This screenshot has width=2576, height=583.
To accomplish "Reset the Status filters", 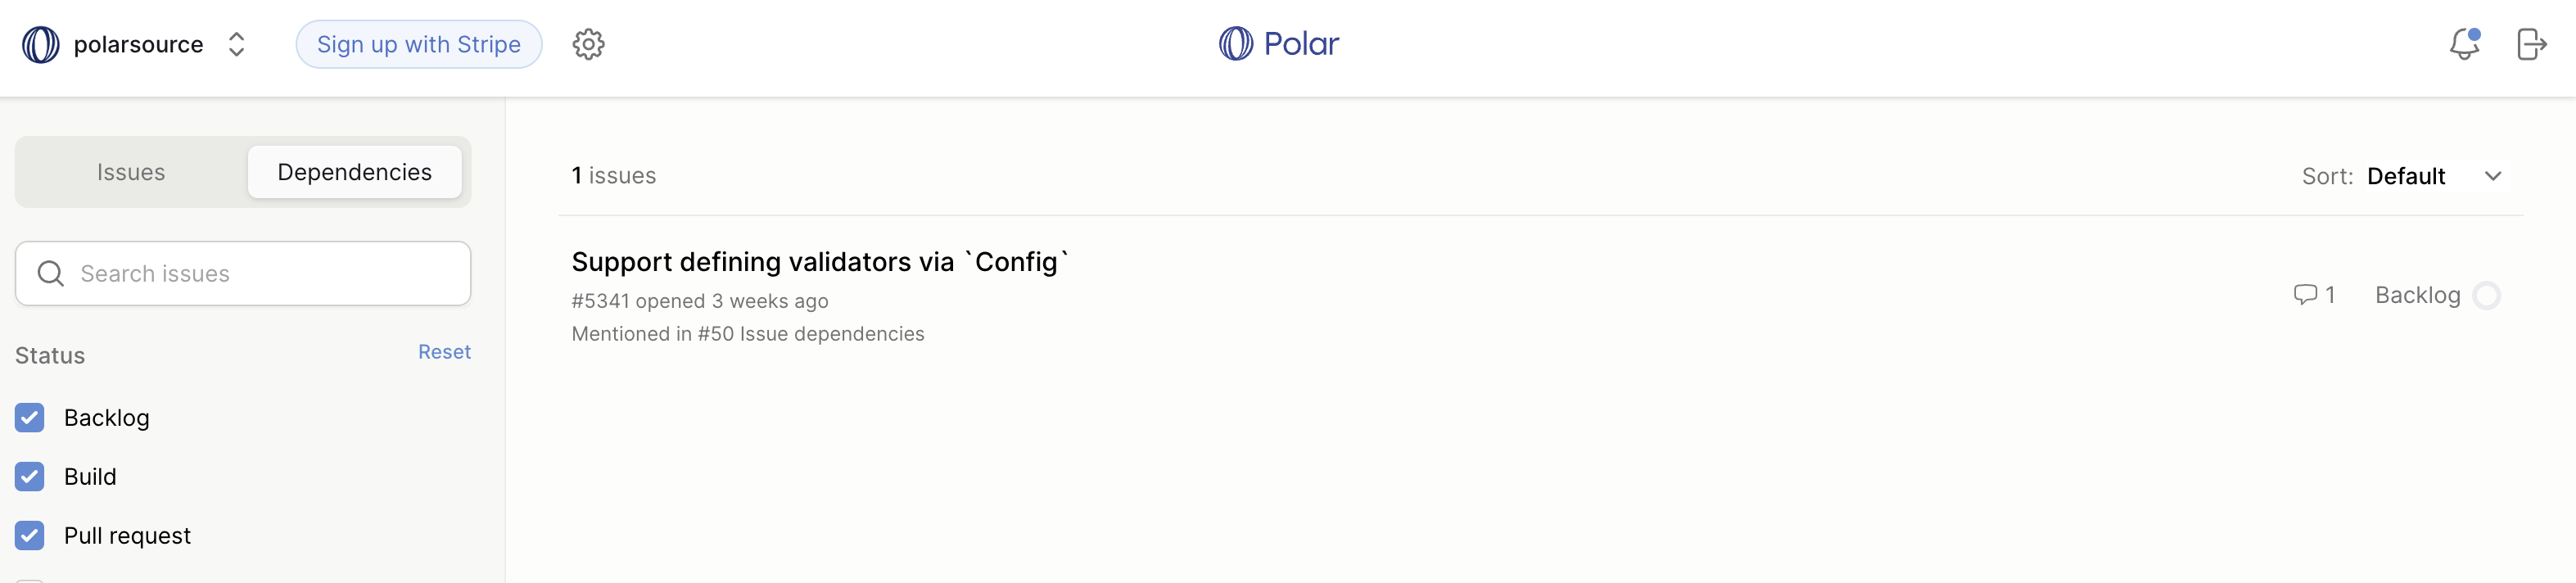I will click(444, 352).
